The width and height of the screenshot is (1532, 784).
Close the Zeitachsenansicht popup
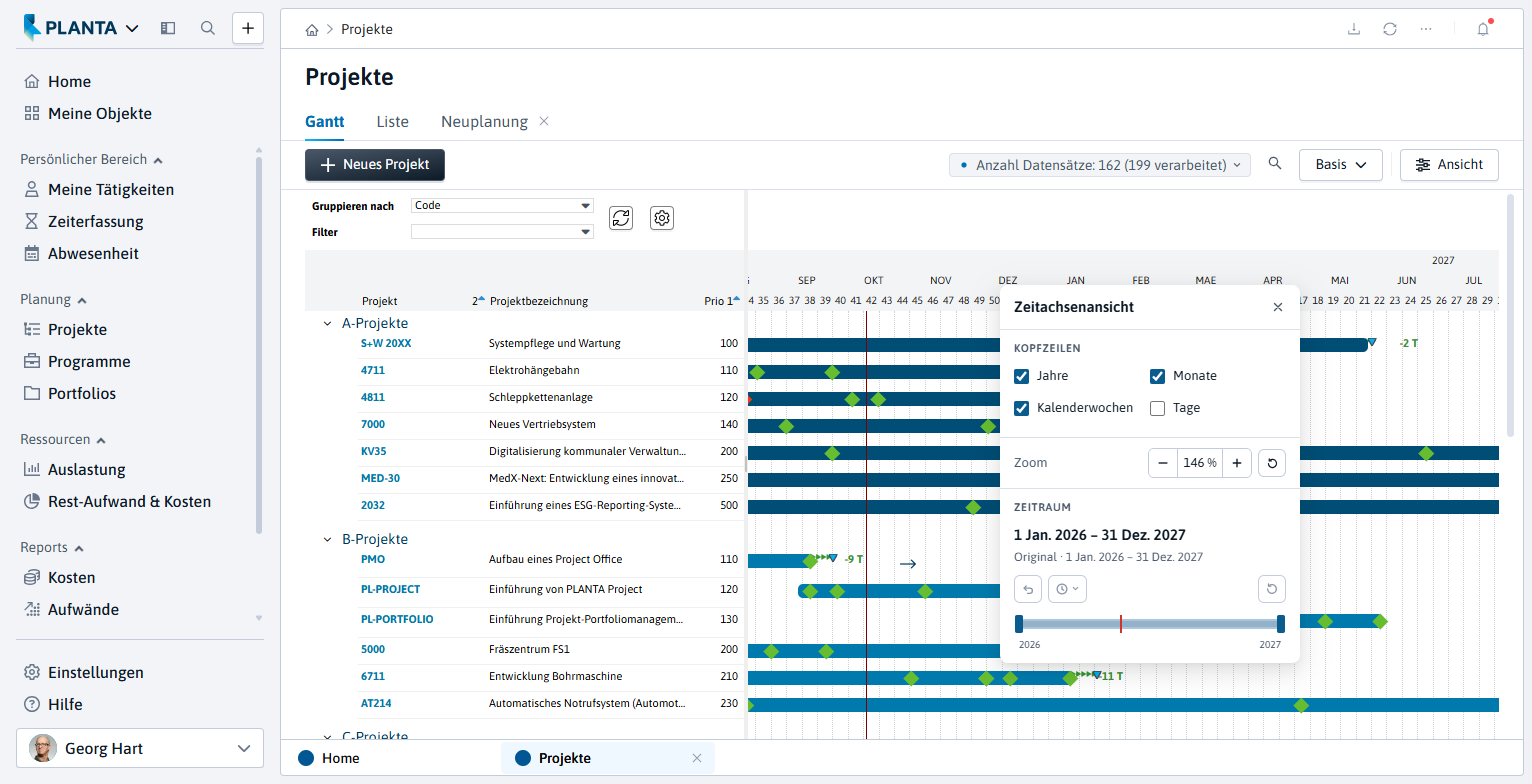pyautogui.click(x=1278, y=307)
